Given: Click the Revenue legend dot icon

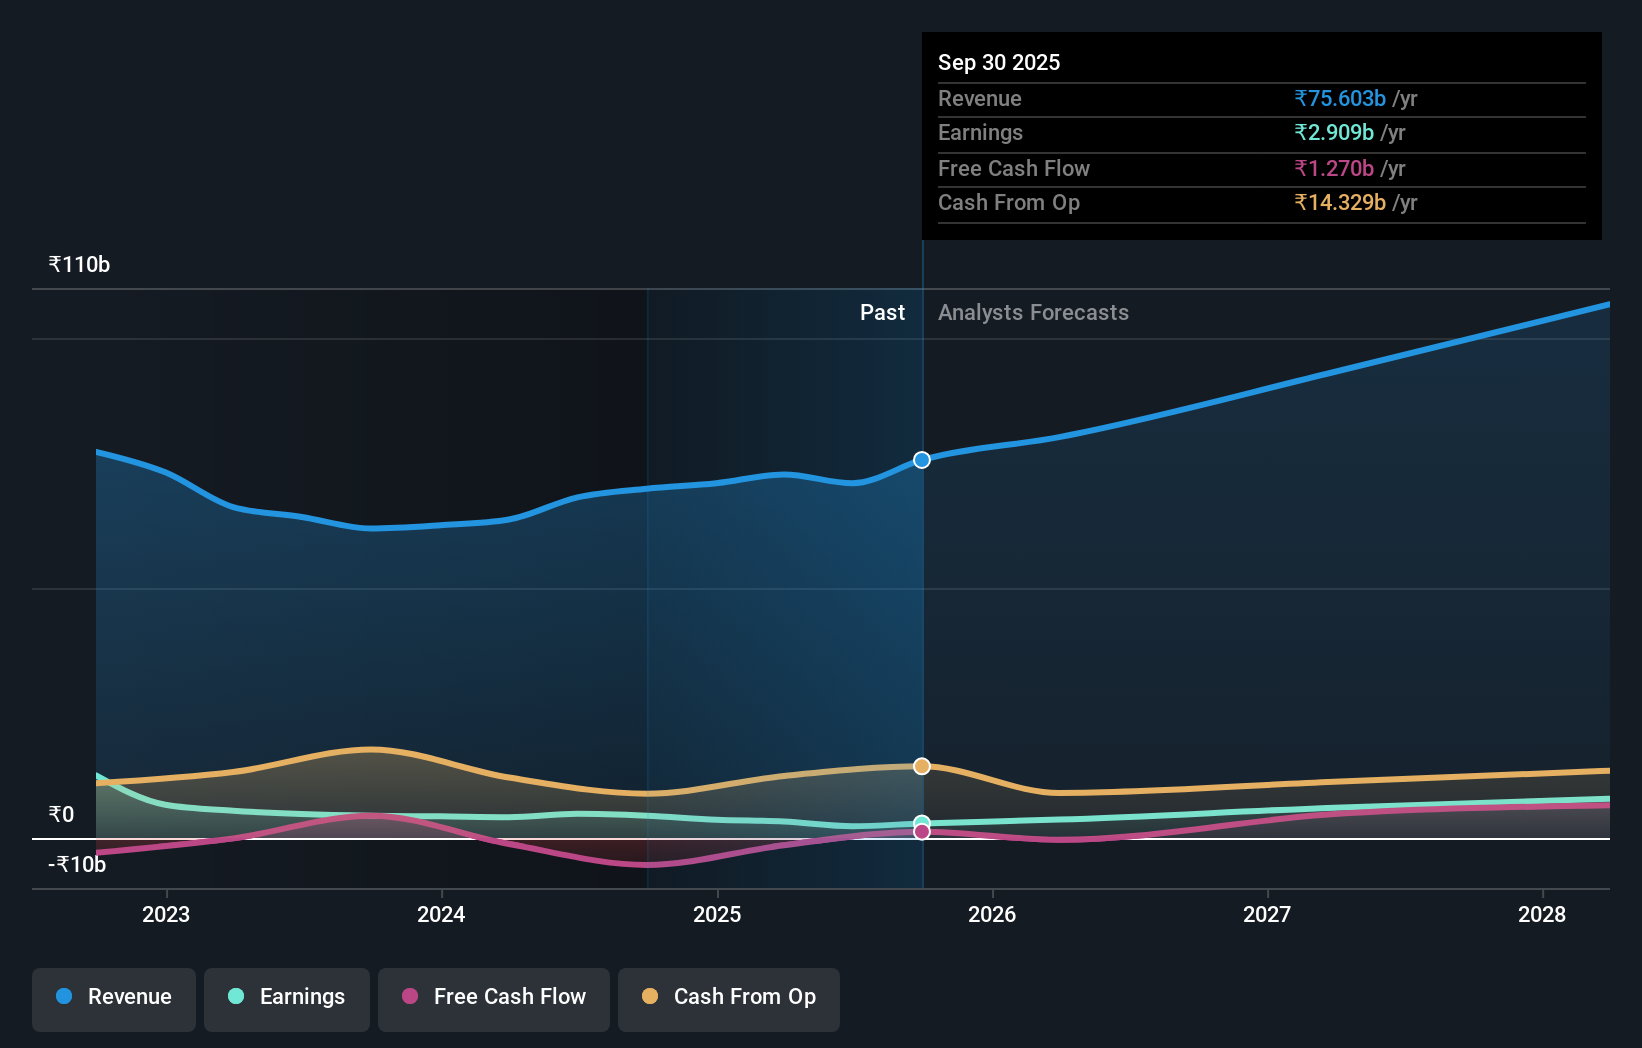Looking at the screenshot, I should click(64, 996).
